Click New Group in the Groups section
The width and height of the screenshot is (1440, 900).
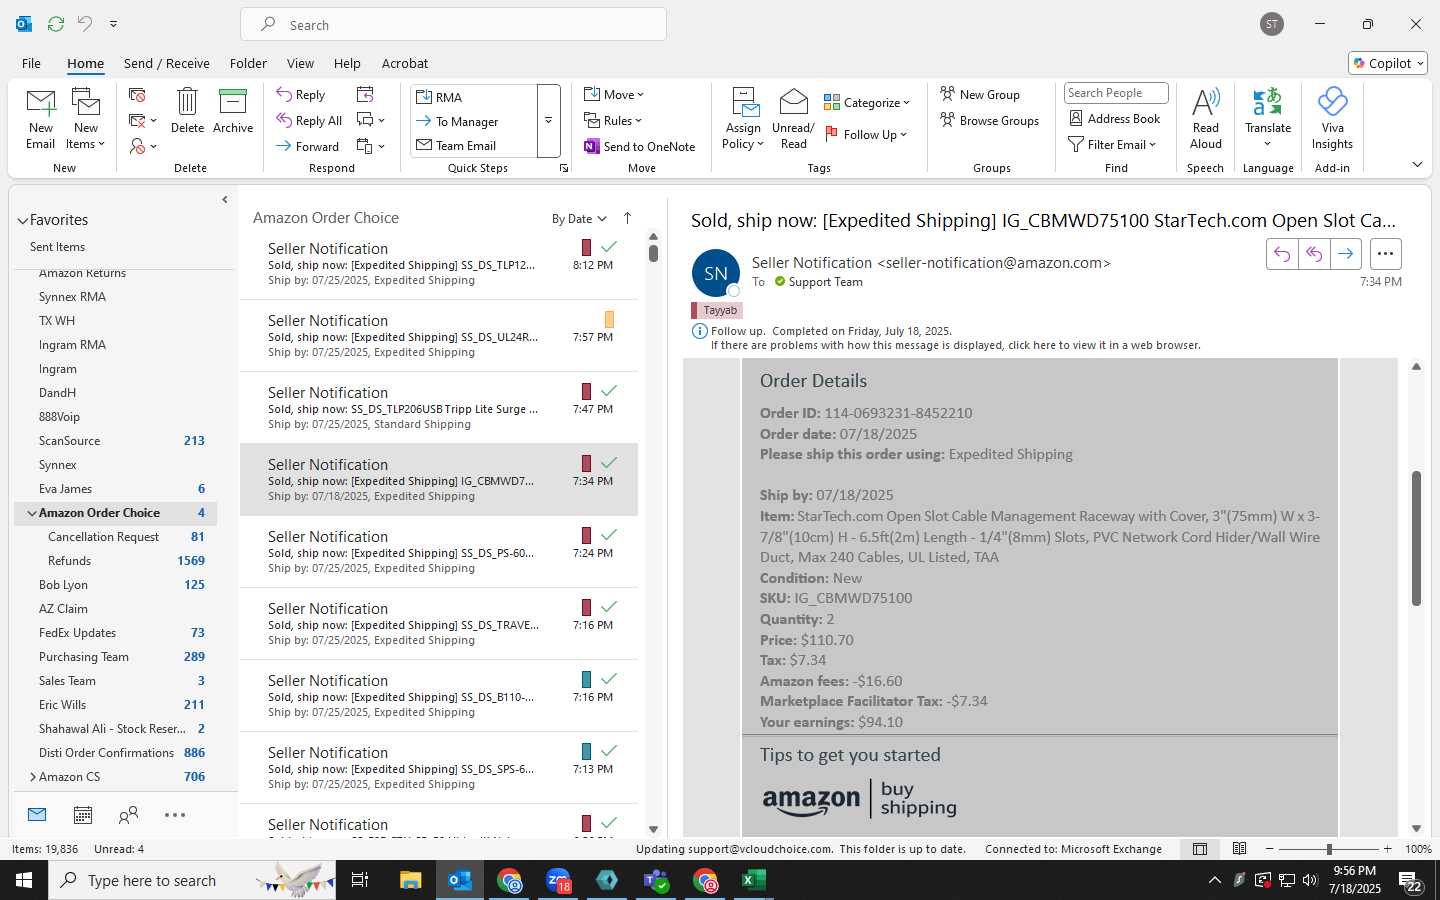(x=980, y=95)
